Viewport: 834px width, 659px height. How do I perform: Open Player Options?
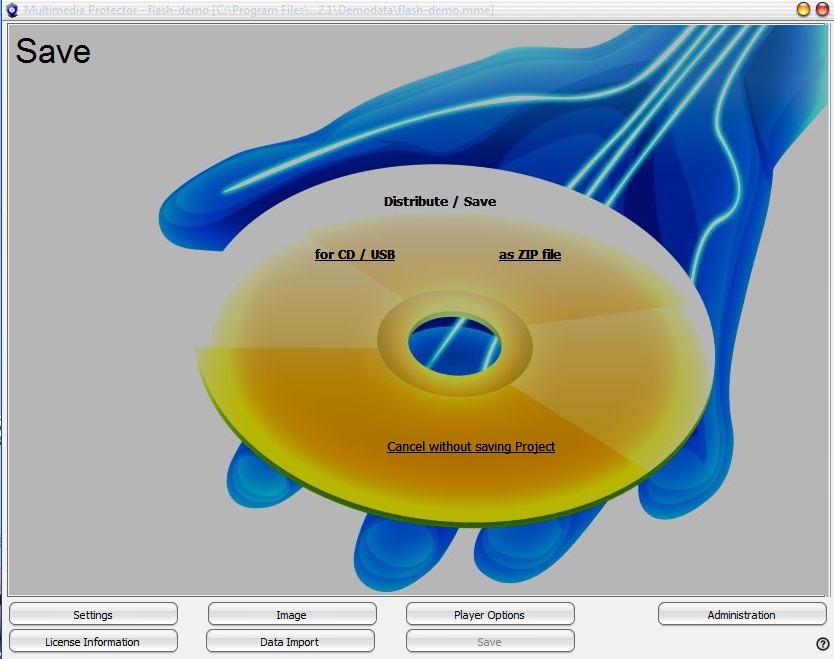point(490,614)
